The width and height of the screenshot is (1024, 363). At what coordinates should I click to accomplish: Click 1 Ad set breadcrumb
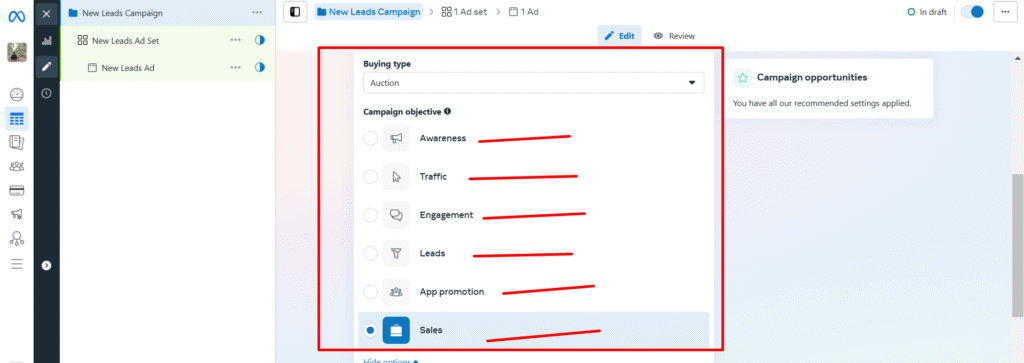coord(464,12)
